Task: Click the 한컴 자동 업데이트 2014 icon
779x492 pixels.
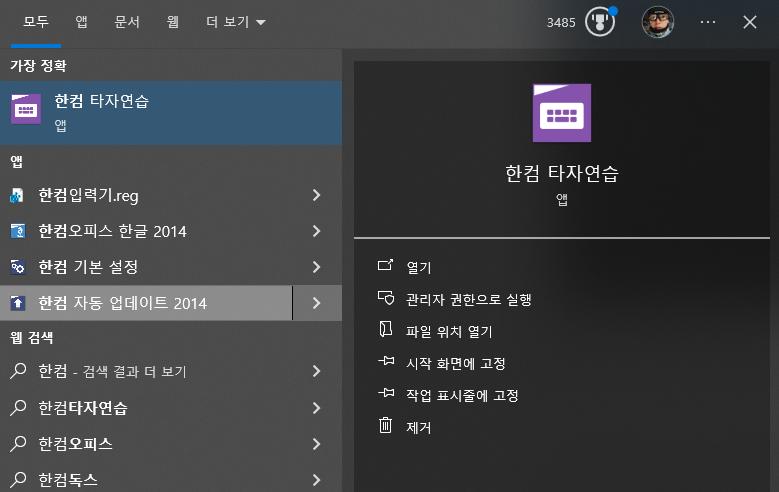Action: pyautogui.click(x=18, y=303)
